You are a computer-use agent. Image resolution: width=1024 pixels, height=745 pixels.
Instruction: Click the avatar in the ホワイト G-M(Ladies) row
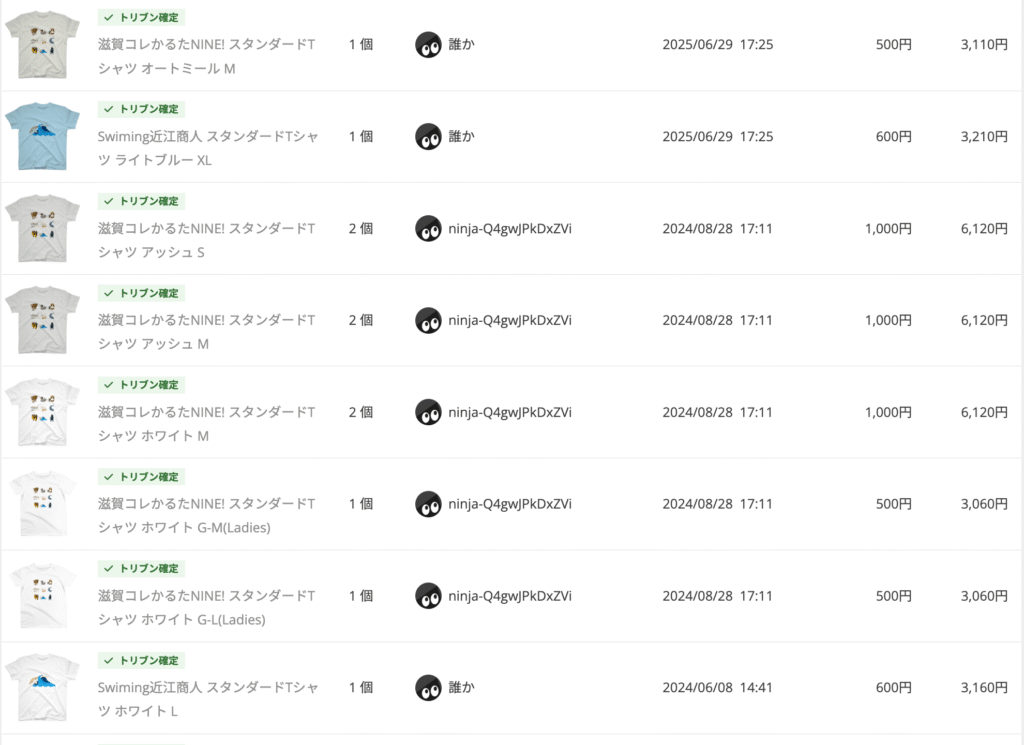coord(428,504)
